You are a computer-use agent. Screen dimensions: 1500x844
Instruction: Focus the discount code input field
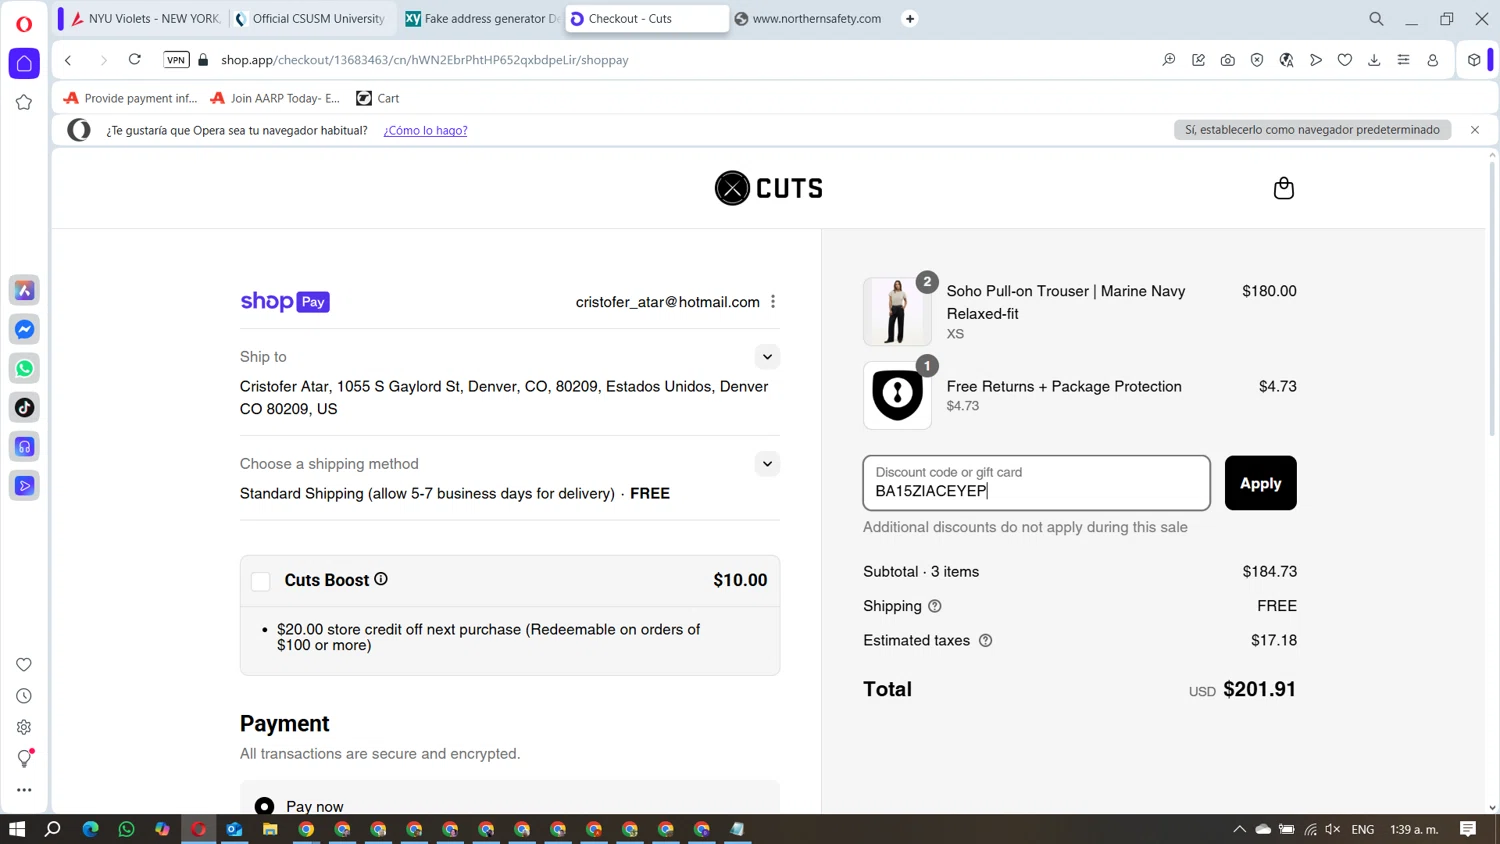1036,483
